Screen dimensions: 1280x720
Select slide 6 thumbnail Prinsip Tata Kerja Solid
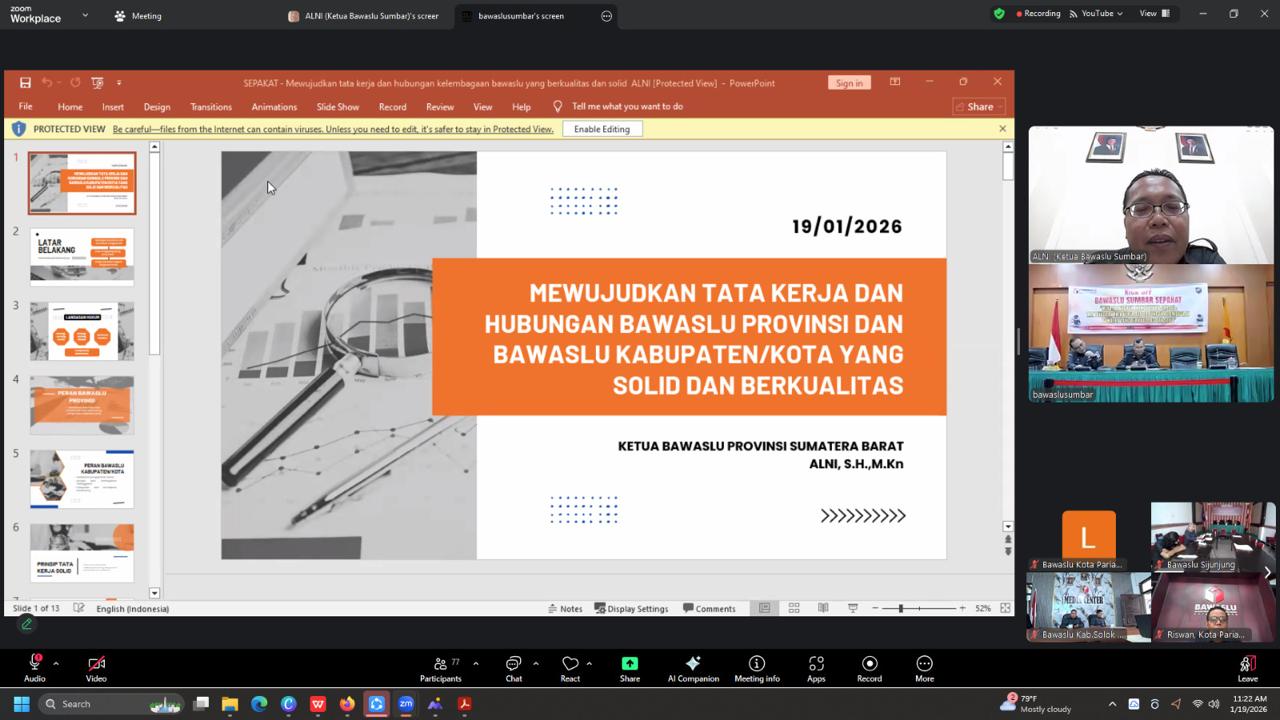pyautogui.click(x=82, y=553)
